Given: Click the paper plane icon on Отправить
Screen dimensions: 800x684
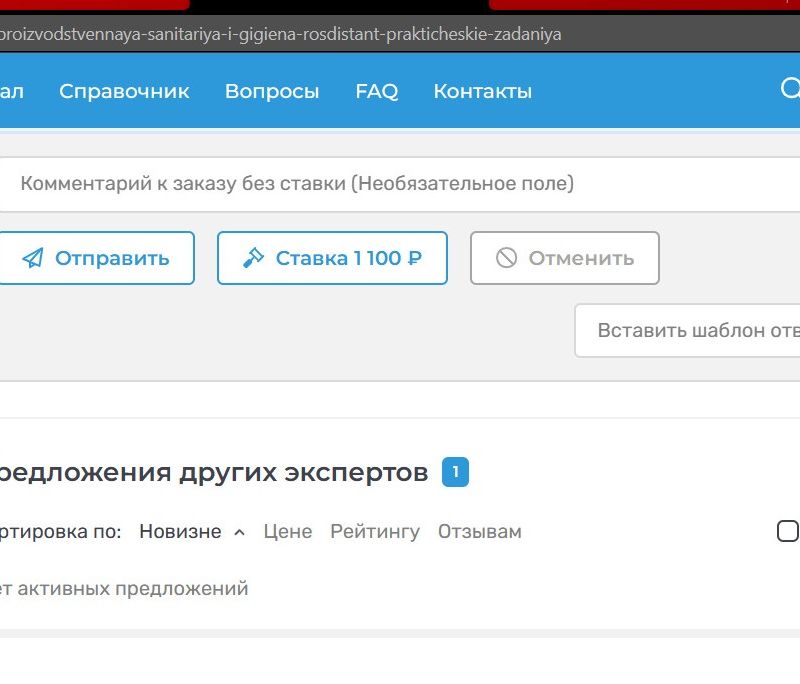Looking at the screenshot, I should (33, 259).
